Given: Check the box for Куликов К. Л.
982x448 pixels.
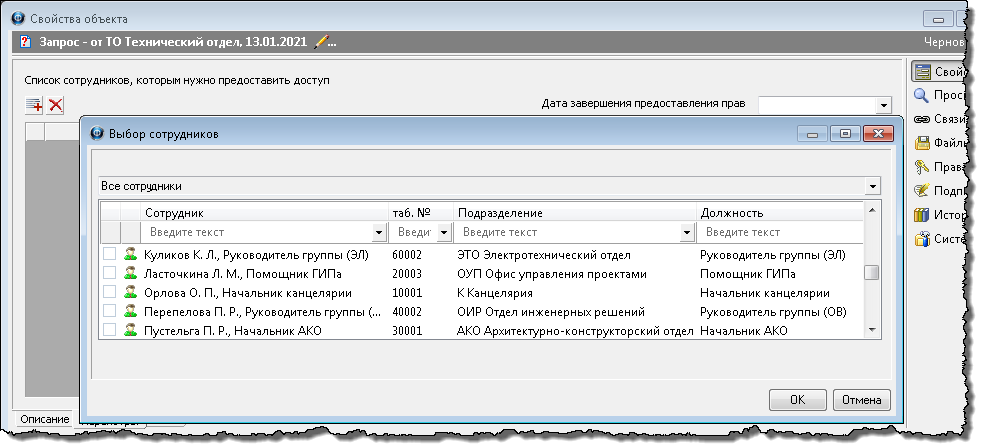Looking at the screenshot, I should pos(110,255).
